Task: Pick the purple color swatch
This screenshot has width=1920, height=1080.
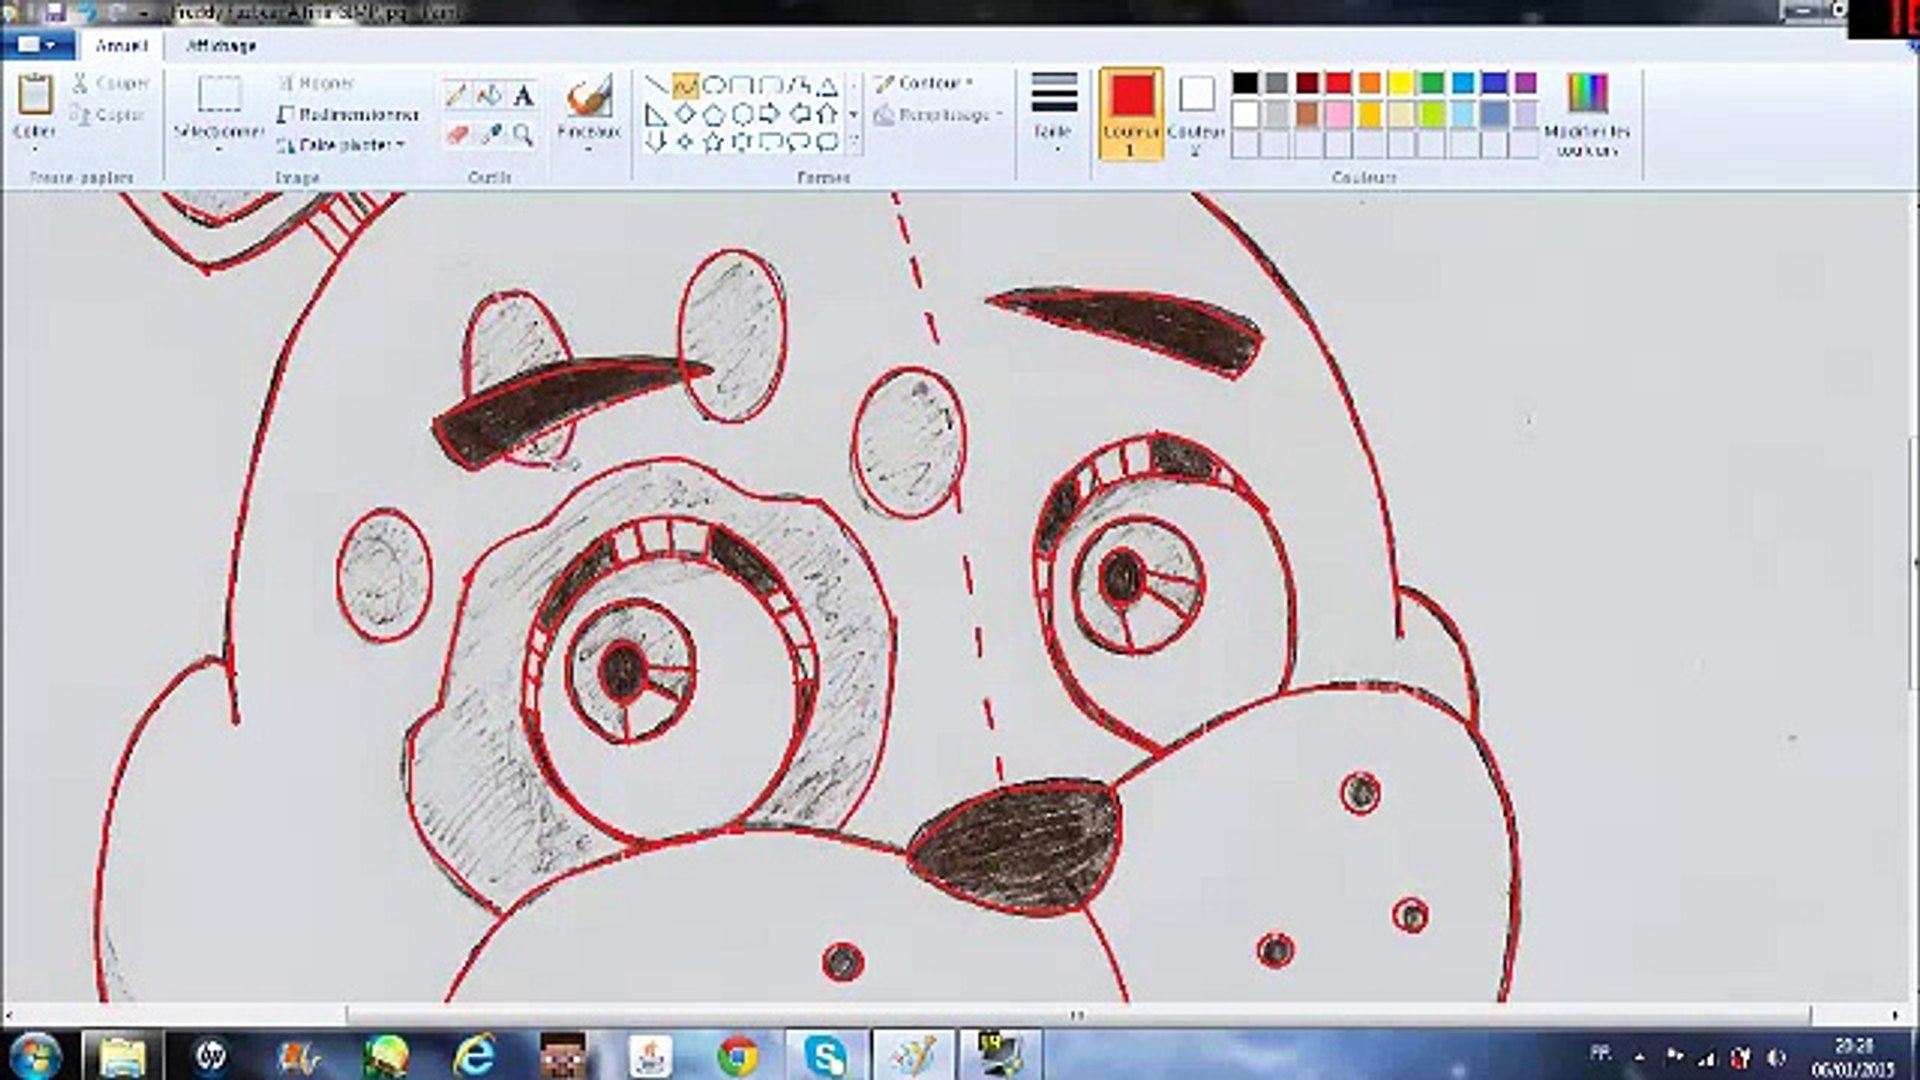Action: (1525, 83)
